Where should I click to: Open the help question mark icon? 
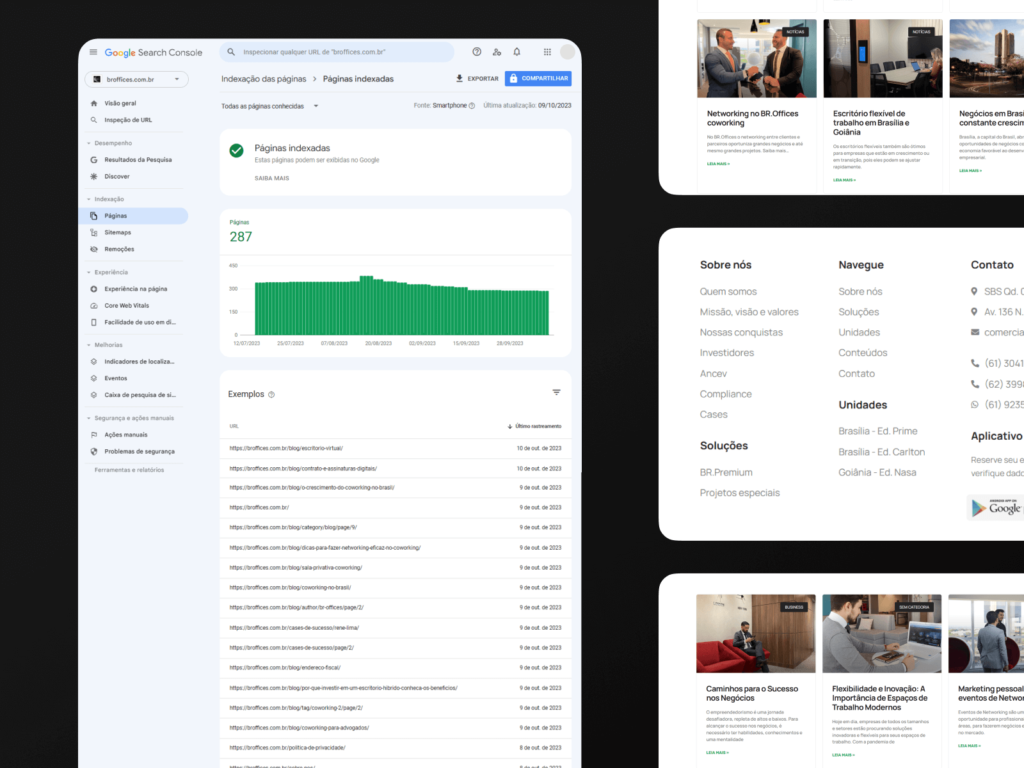coord(477,52)
